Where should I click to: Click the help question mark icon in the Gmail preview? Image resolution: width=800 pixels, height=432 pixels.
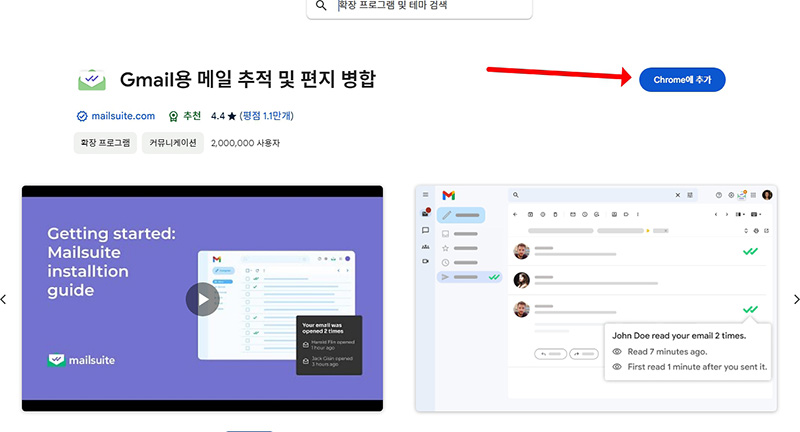click(x=718, y=195)
